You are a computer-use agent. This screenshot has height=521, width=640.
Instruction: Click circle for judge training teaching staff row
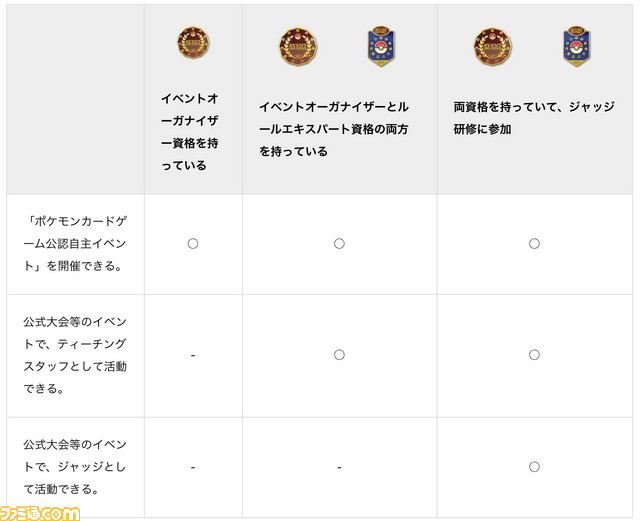(534, 355)
